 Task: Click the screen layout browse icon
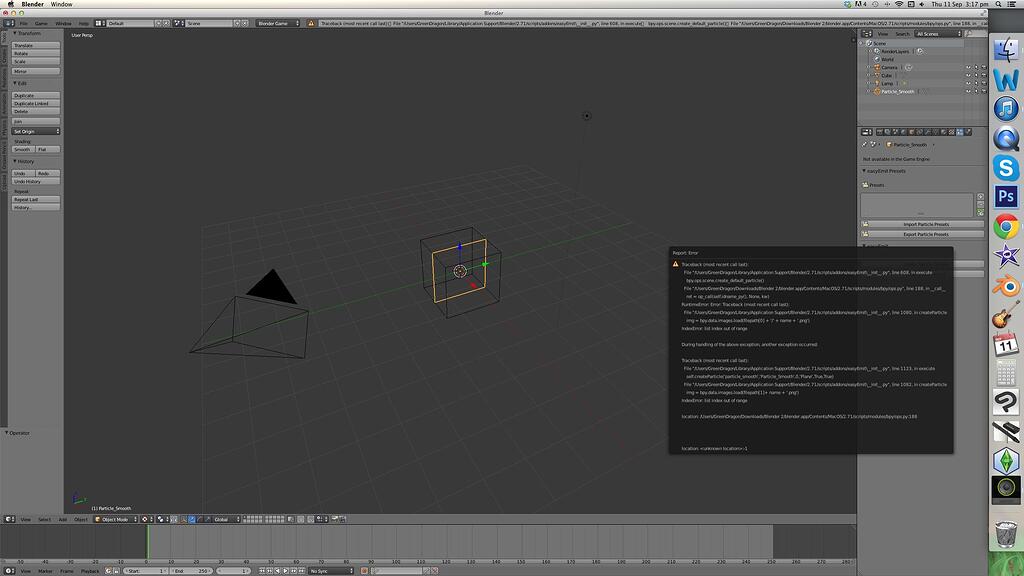[100, 24]
